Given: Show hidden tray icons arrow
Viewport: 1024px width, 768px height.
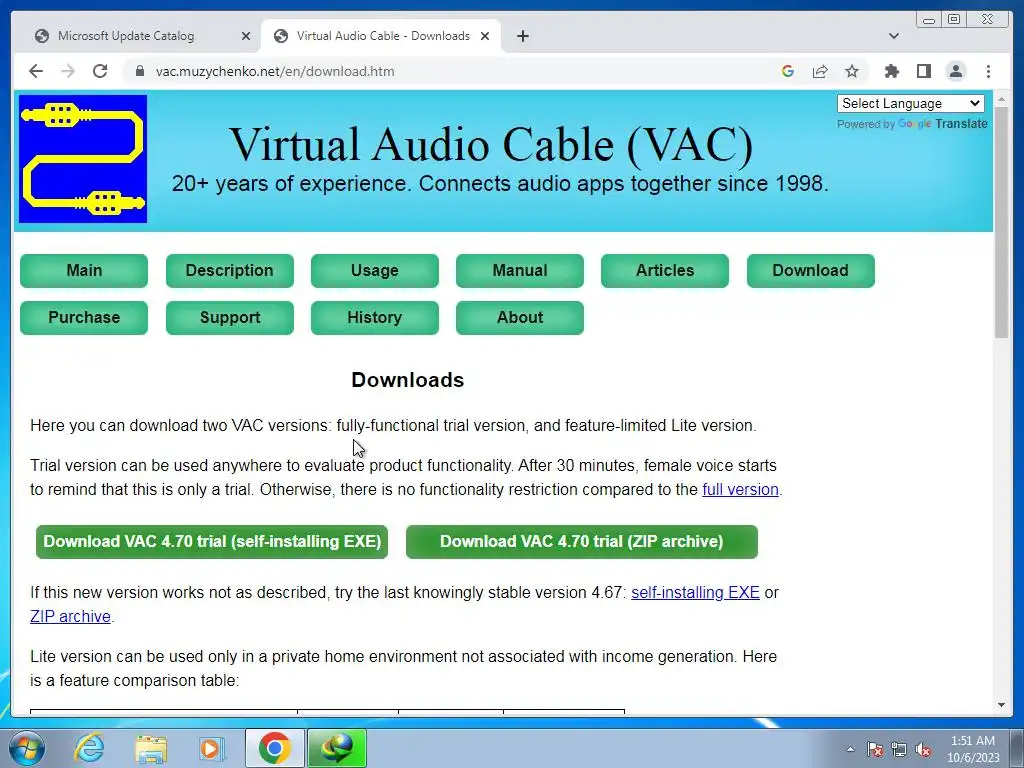Looking at the screenshot, I should click(x=850, y=749).
